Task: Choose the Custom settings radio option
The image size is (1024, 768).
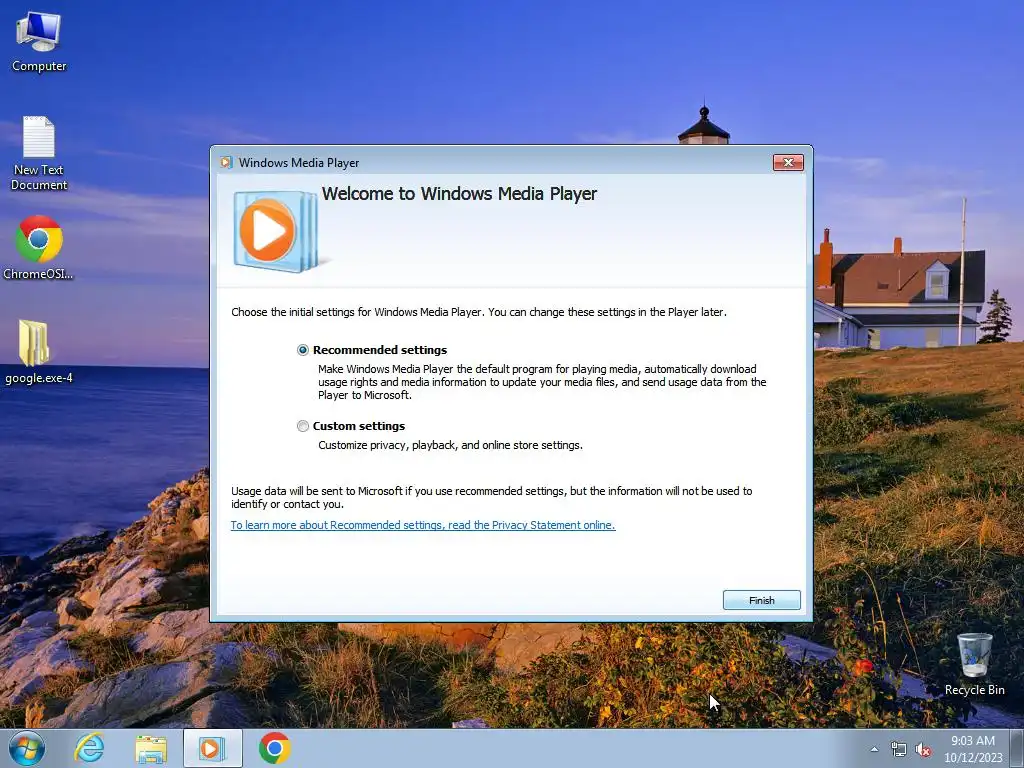Action: 302,426
